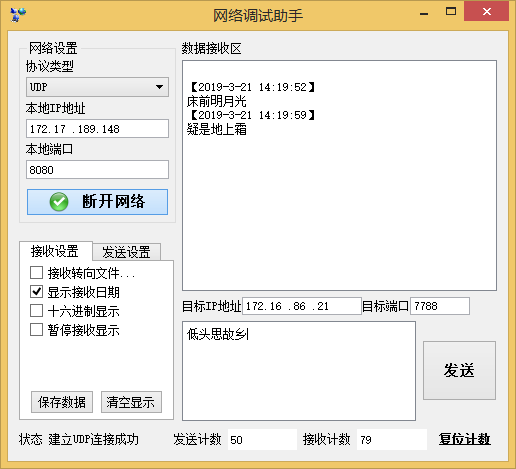
Task: Tick 暂停接收显示 checkbox
Action: tap(37, 330)
